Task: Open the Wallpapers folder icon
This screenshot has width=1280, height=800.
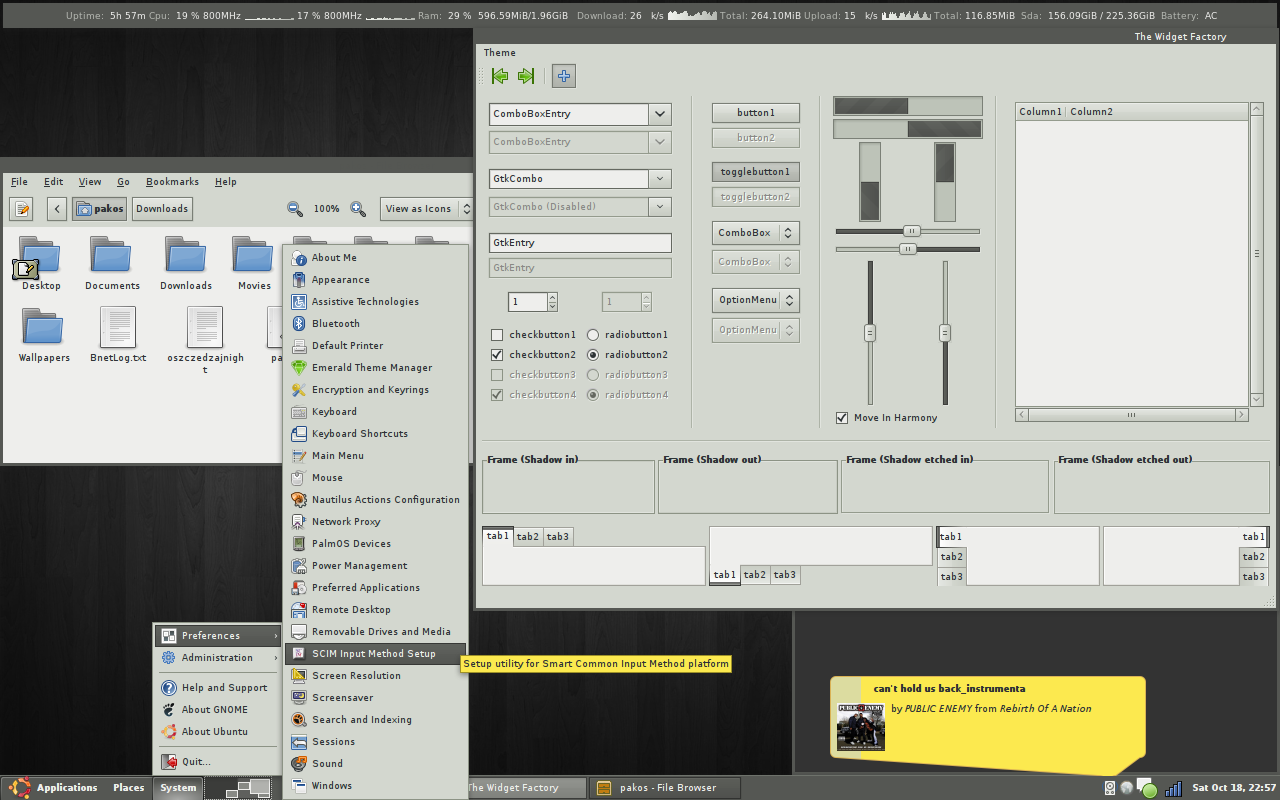Action: (44, 327)
